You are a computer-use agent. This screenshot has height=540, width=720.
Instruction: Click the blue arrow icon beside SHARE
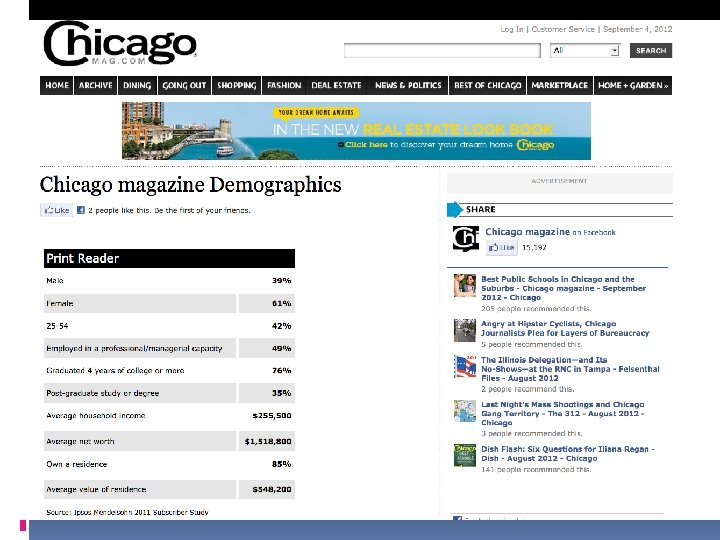[455, 209]
